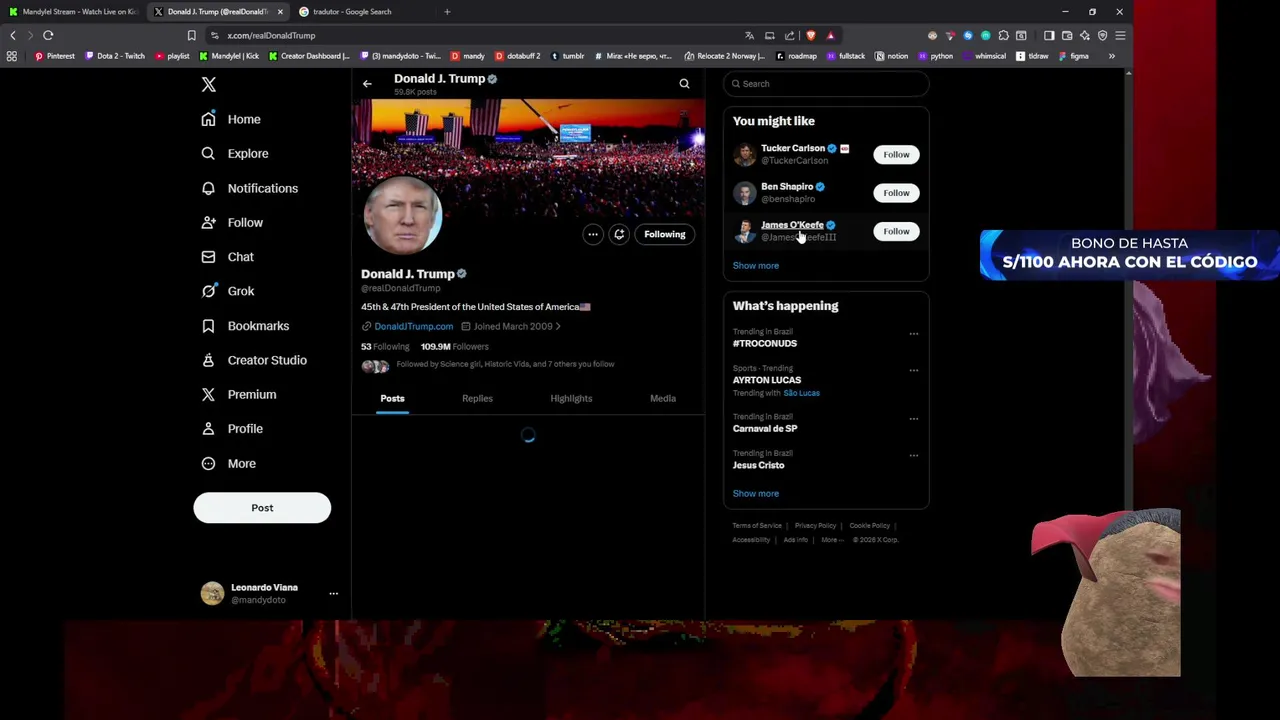Screen dimensions: 1280x720
Task: Open Premium from the sidebar
Action: pos(238,395)
